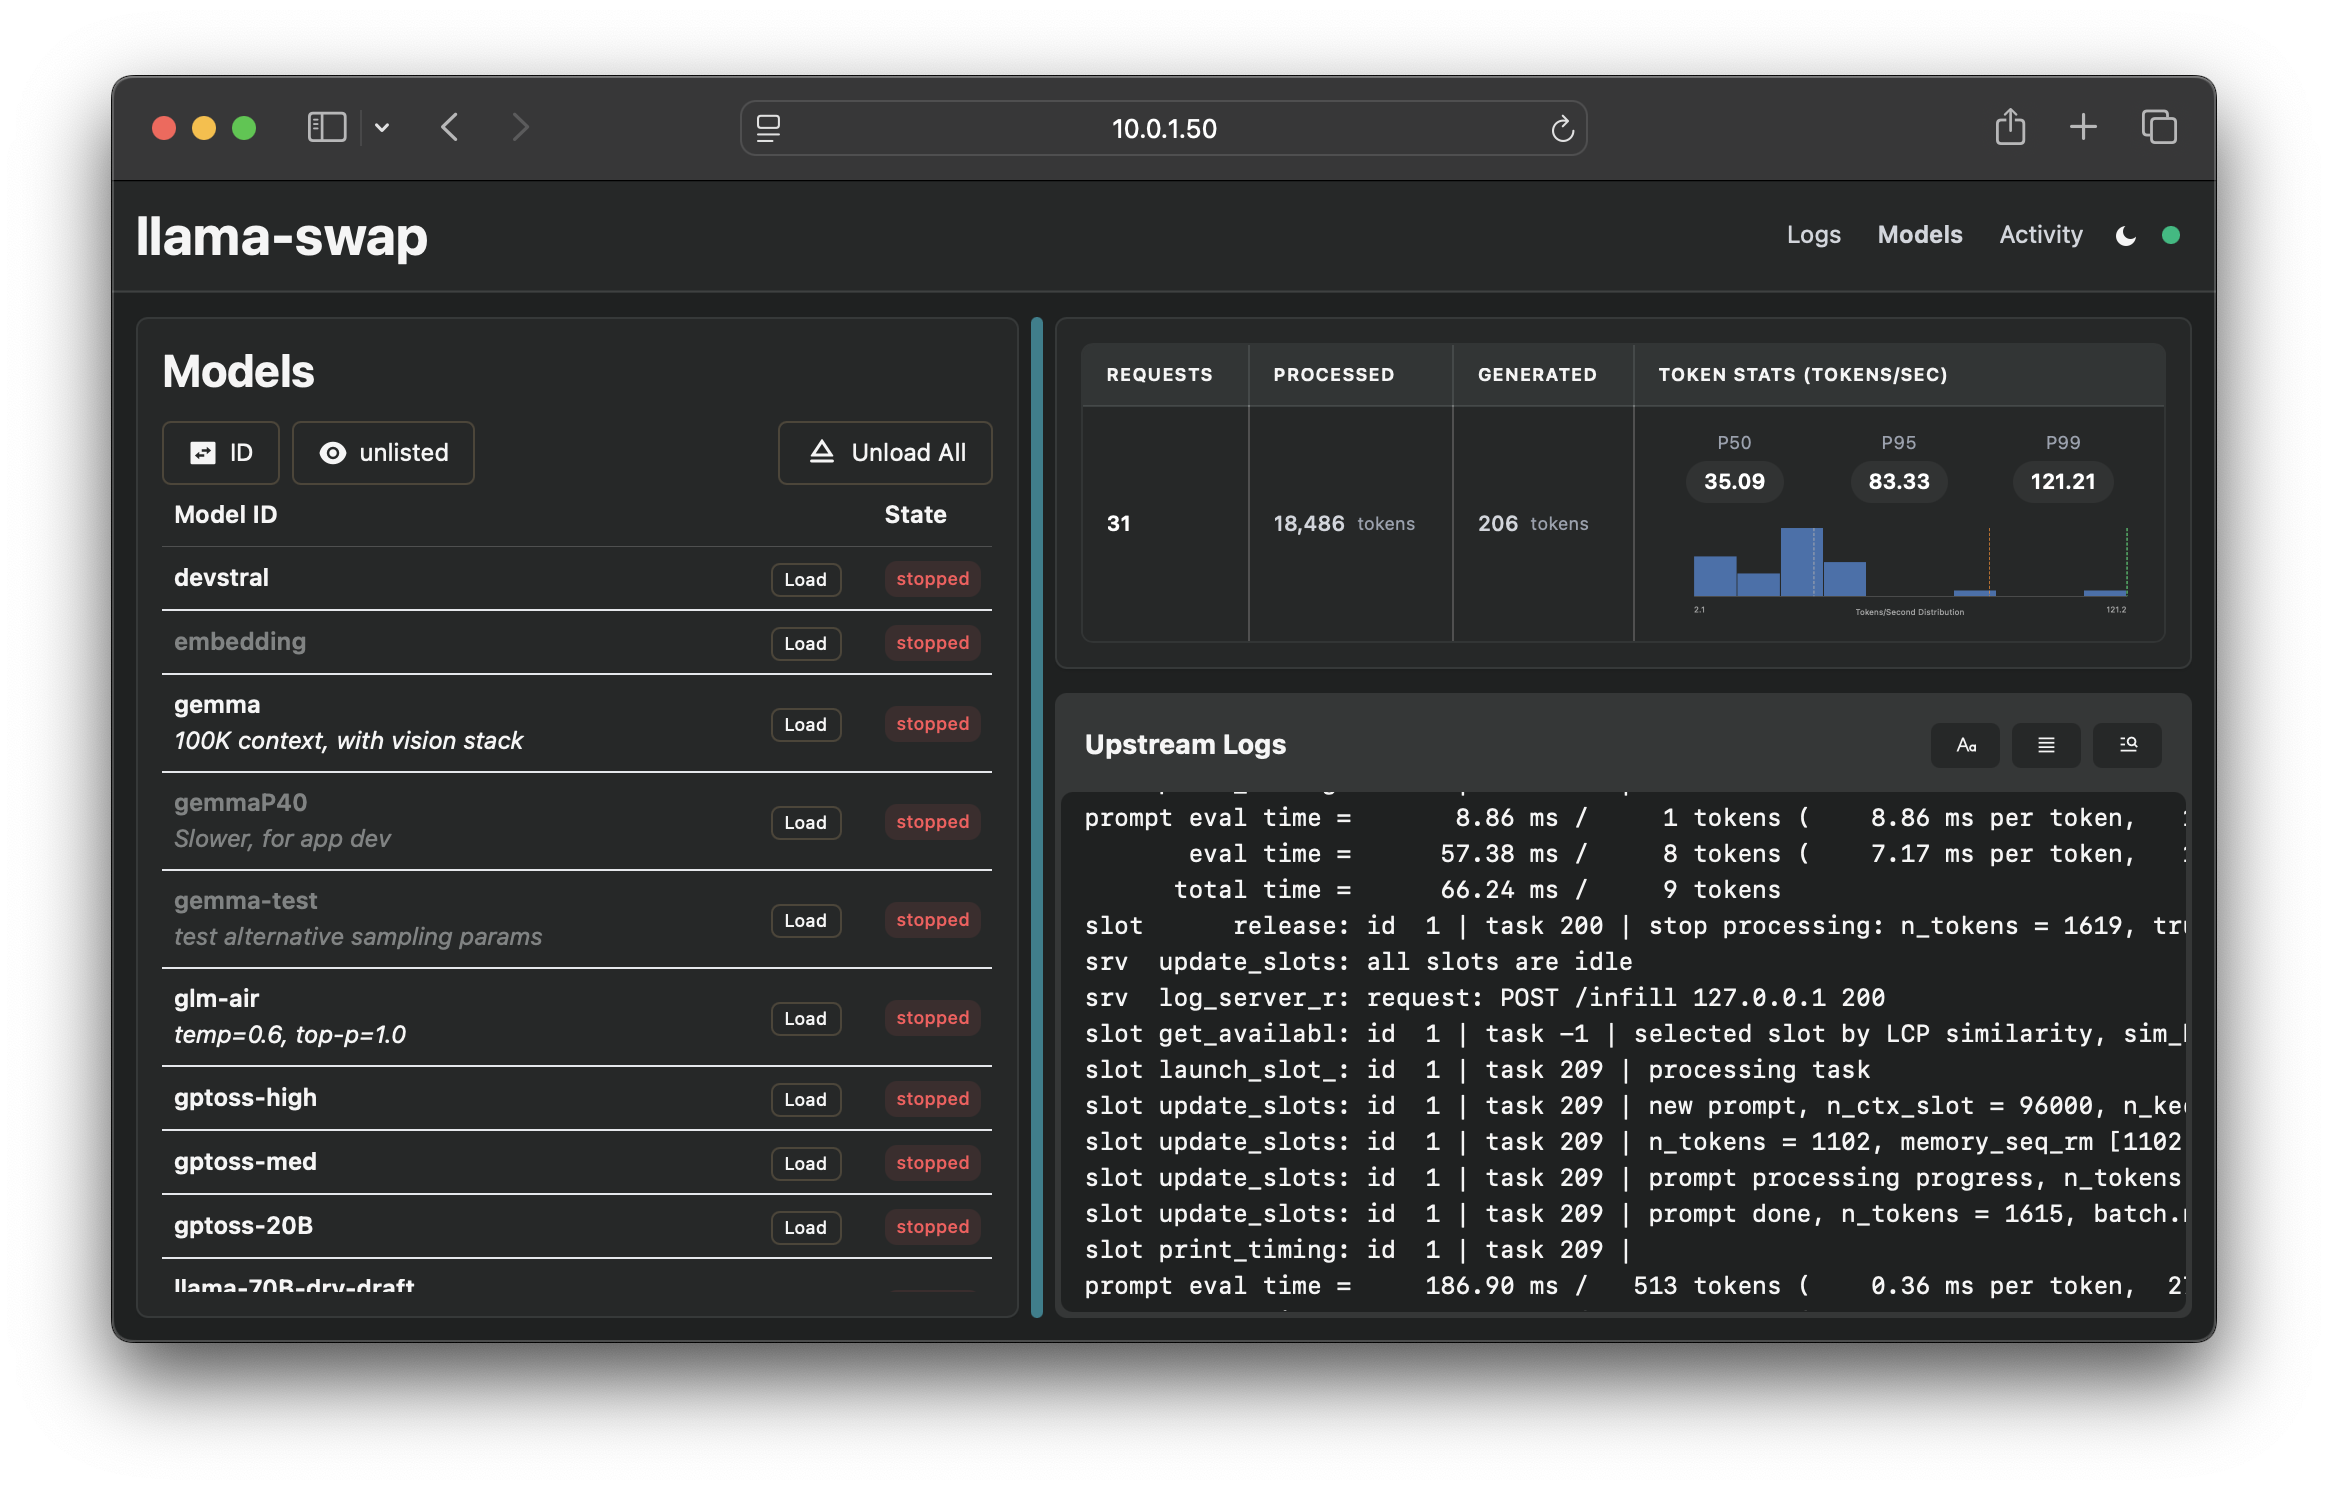Switch to the Activity tab

click(x=2040, y=235)
